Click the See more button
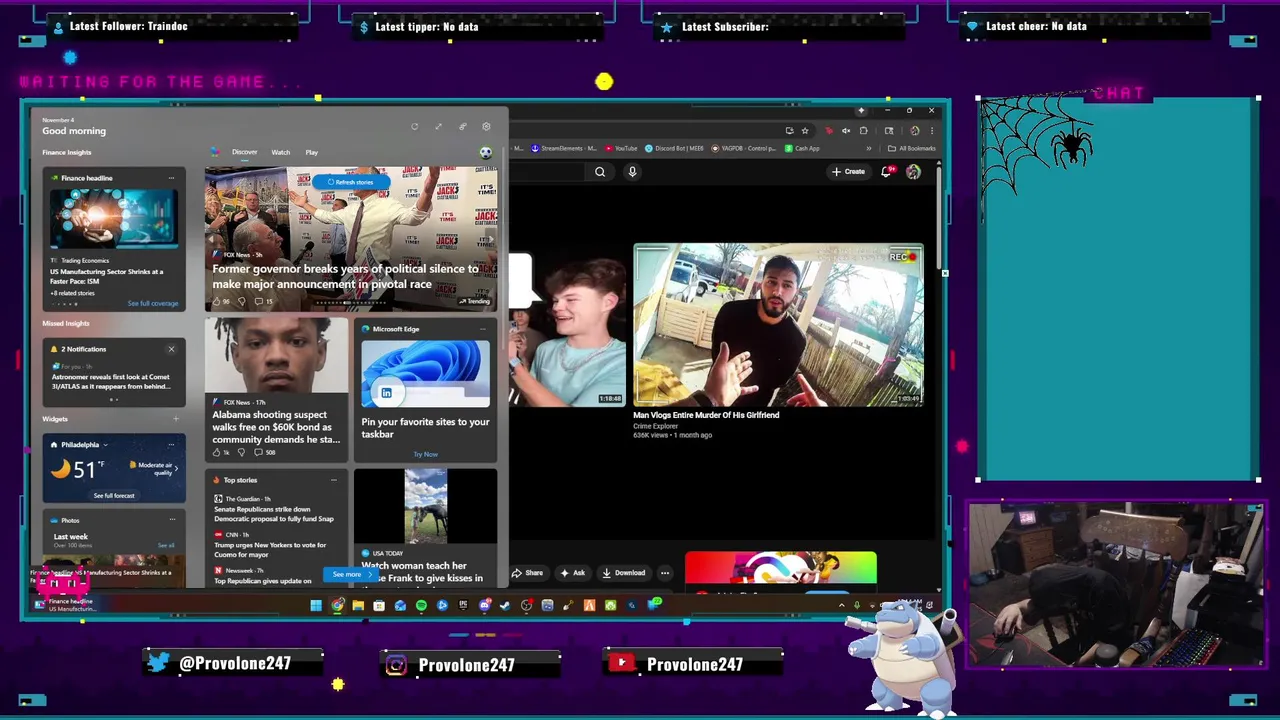1280x720 pixels. (x=348, y=575)
